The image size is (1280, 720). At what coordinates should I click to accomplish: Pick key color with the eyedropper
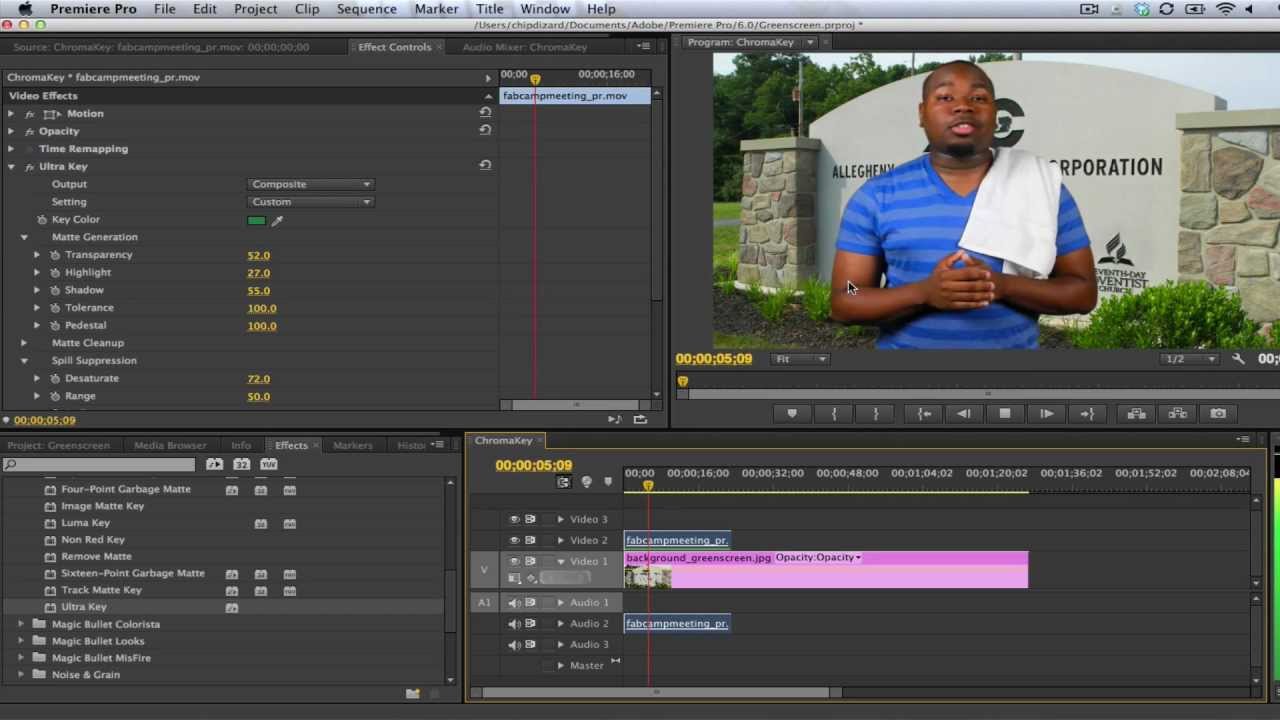coord(277,220)
